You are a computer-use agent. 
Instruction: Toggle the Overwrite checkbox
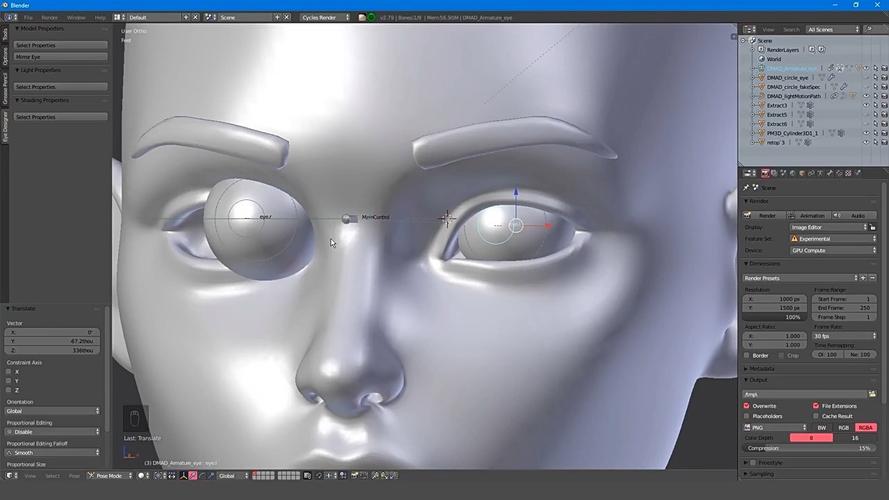747,406
